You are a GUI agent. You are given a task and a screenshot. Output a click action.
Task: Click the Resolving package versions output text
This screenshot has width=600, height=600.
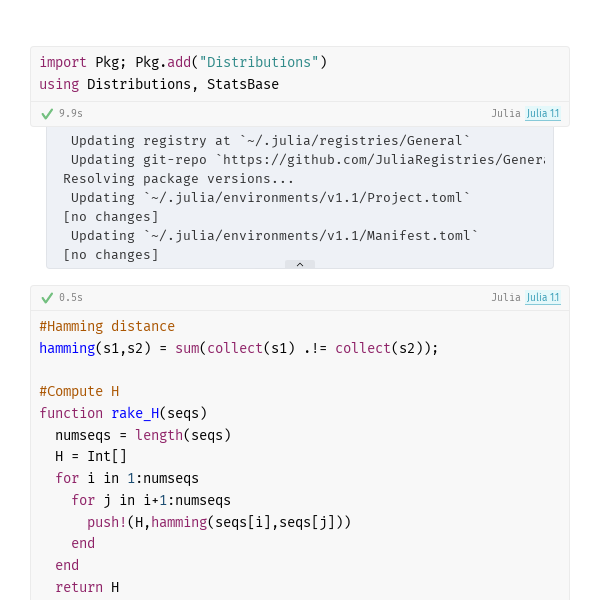(x=179, y=179)
